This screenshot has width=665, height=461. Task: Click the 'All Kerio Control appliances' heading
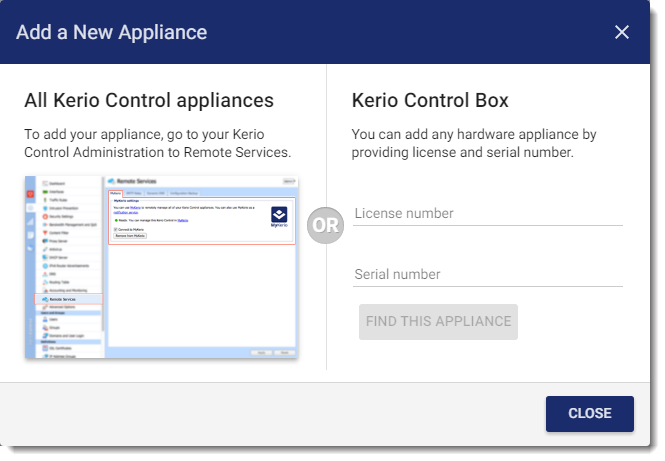click(x=149, y=101)
